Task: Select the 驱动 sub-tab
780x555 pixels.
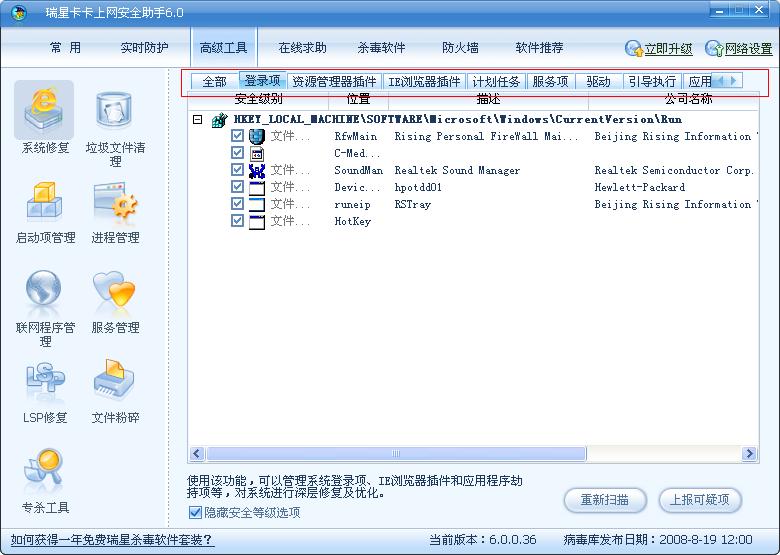Action: [598, 81]
